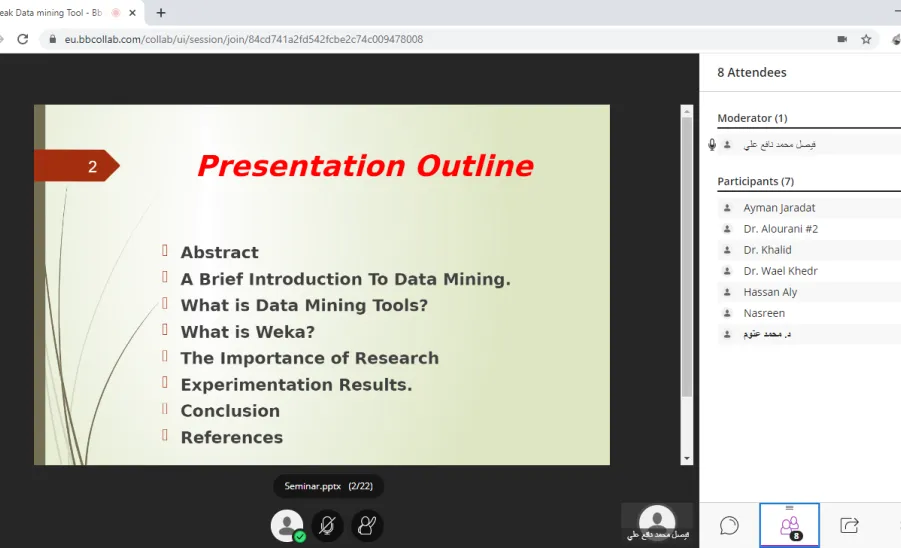The image size is (901, 548).
Task: Click the Participants (7) section header
Action: click(756, 181)
